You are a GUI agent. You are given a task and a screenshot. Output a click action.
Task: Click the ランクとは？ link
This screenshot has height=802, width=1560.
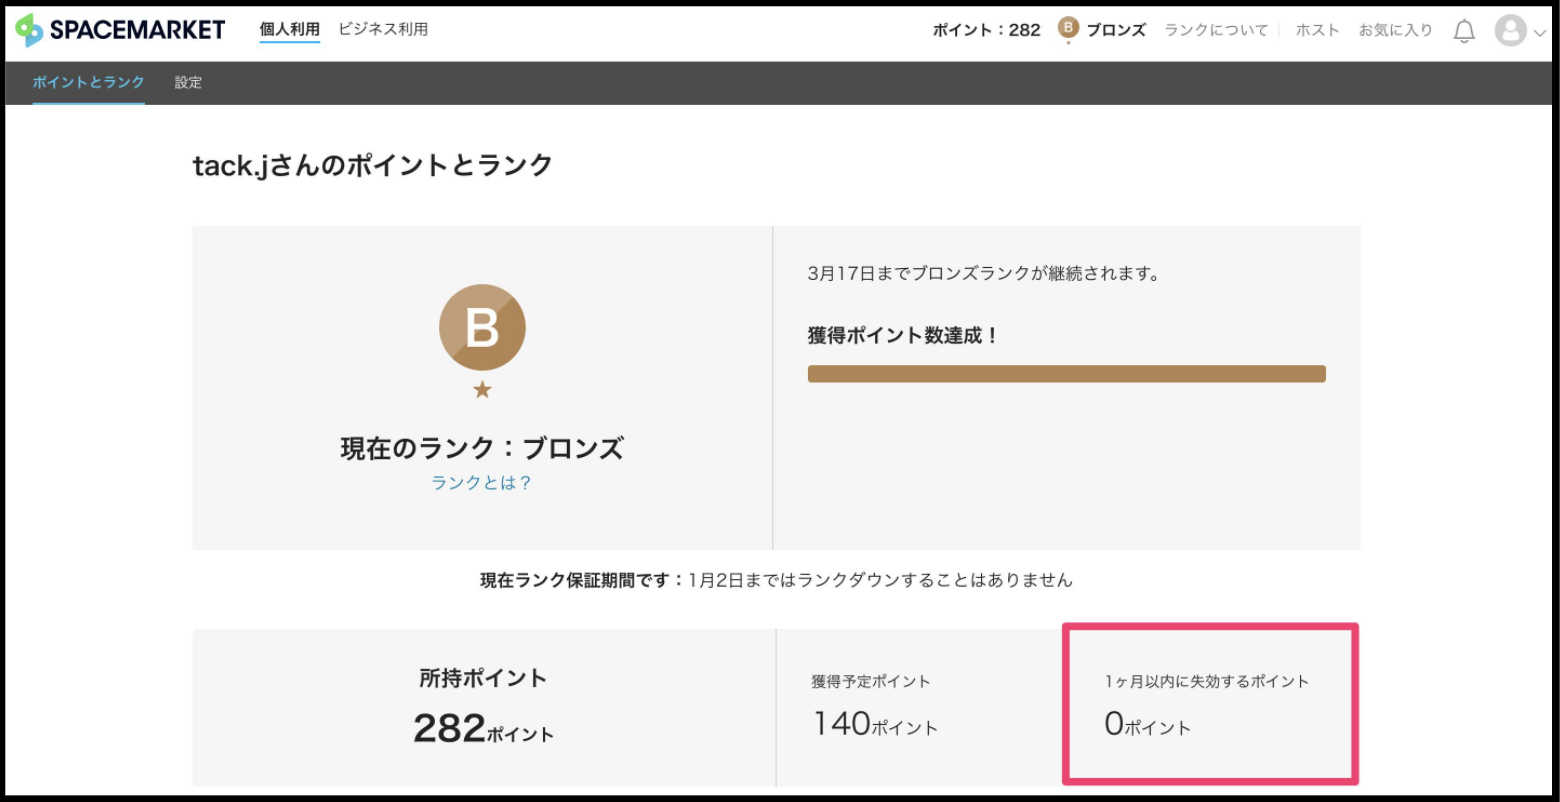[482, 483]
